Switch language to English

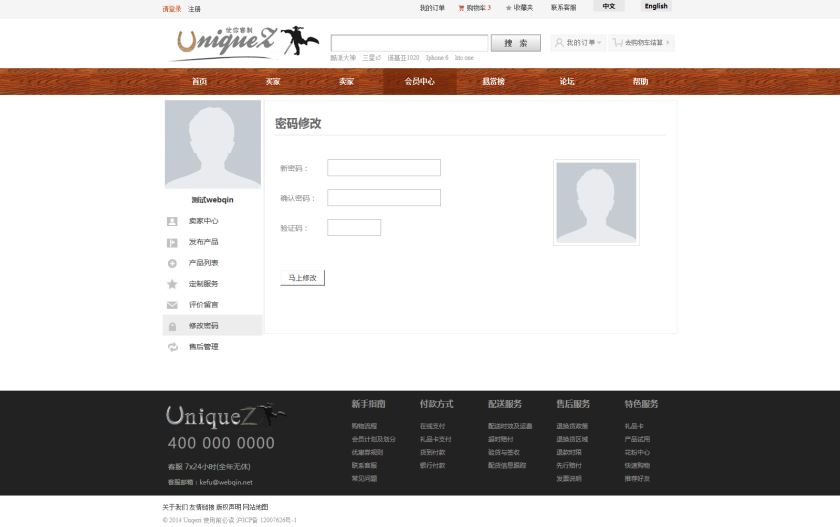tap(656, 6)
